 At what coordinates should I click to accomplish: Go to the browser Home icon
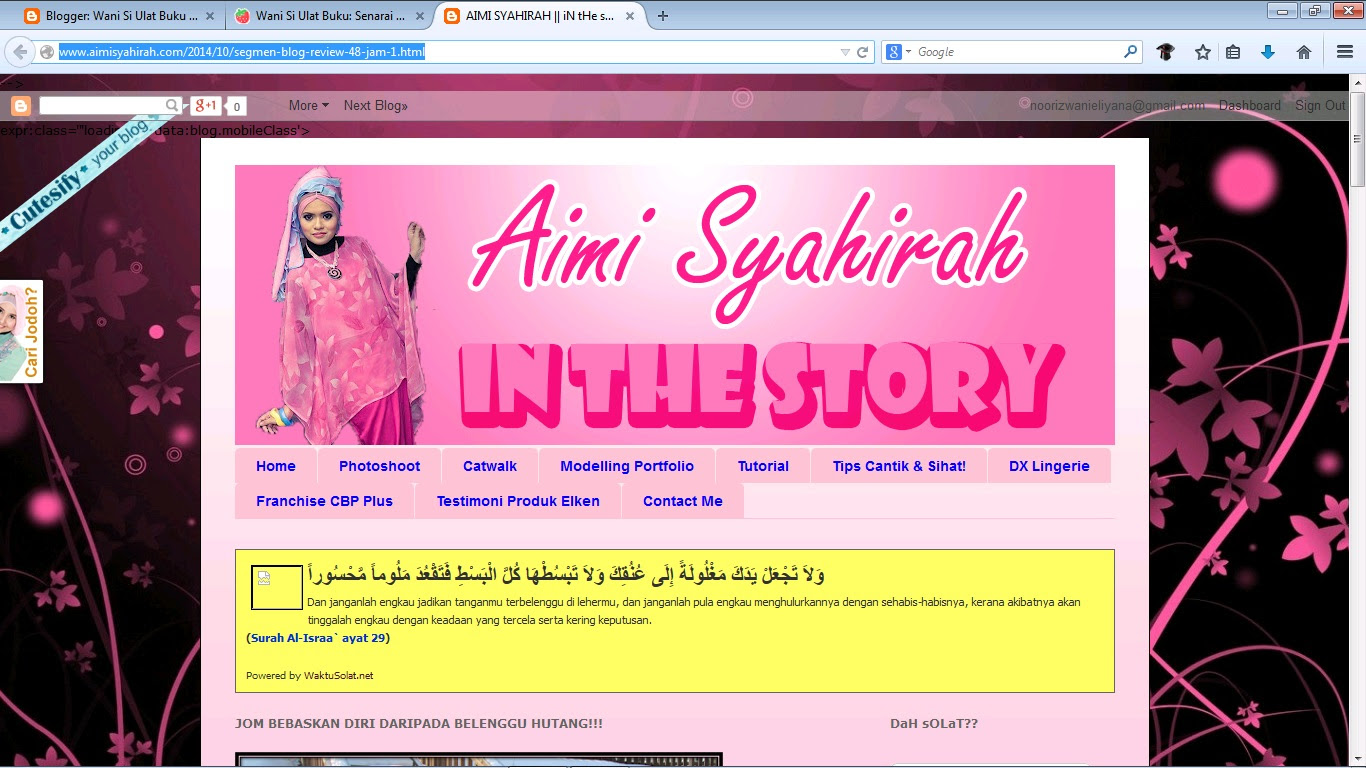1304,52
